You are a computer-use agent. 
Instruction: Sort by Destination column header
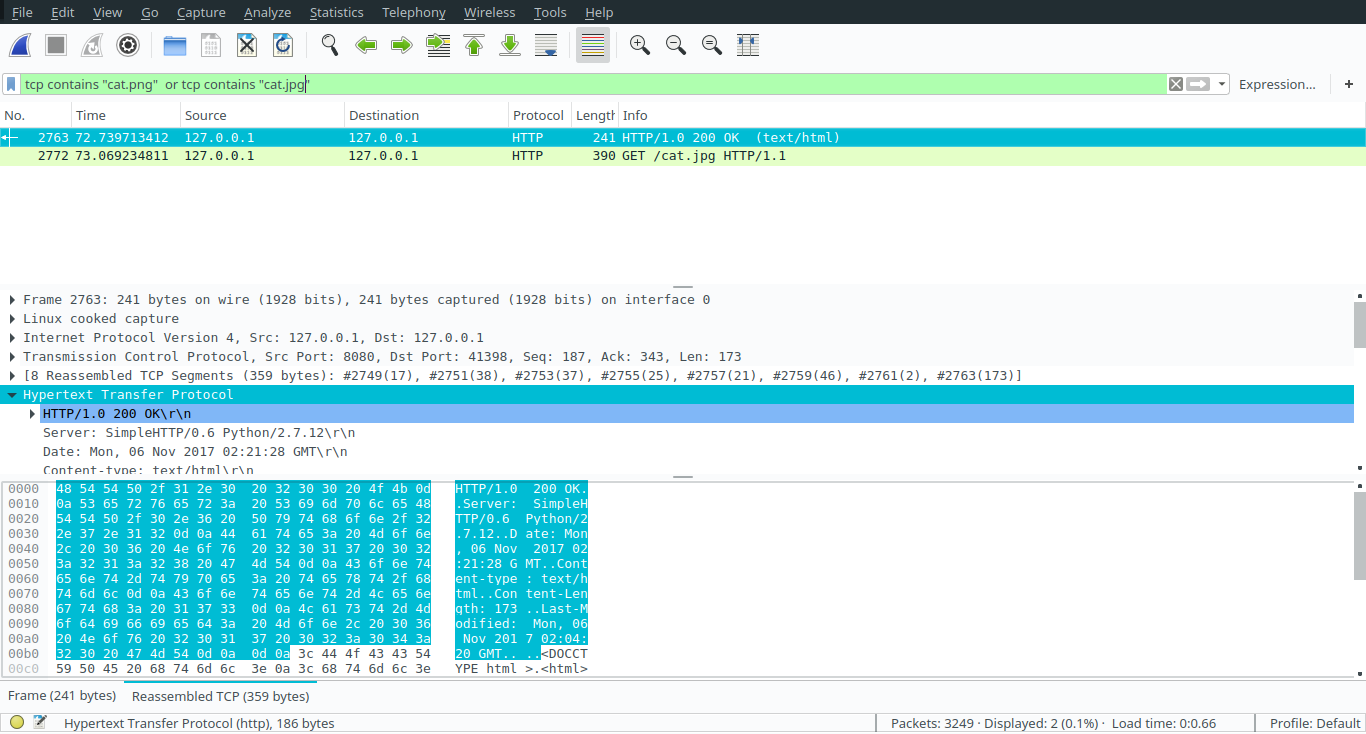pyautogui.click(x=426, y=115)
